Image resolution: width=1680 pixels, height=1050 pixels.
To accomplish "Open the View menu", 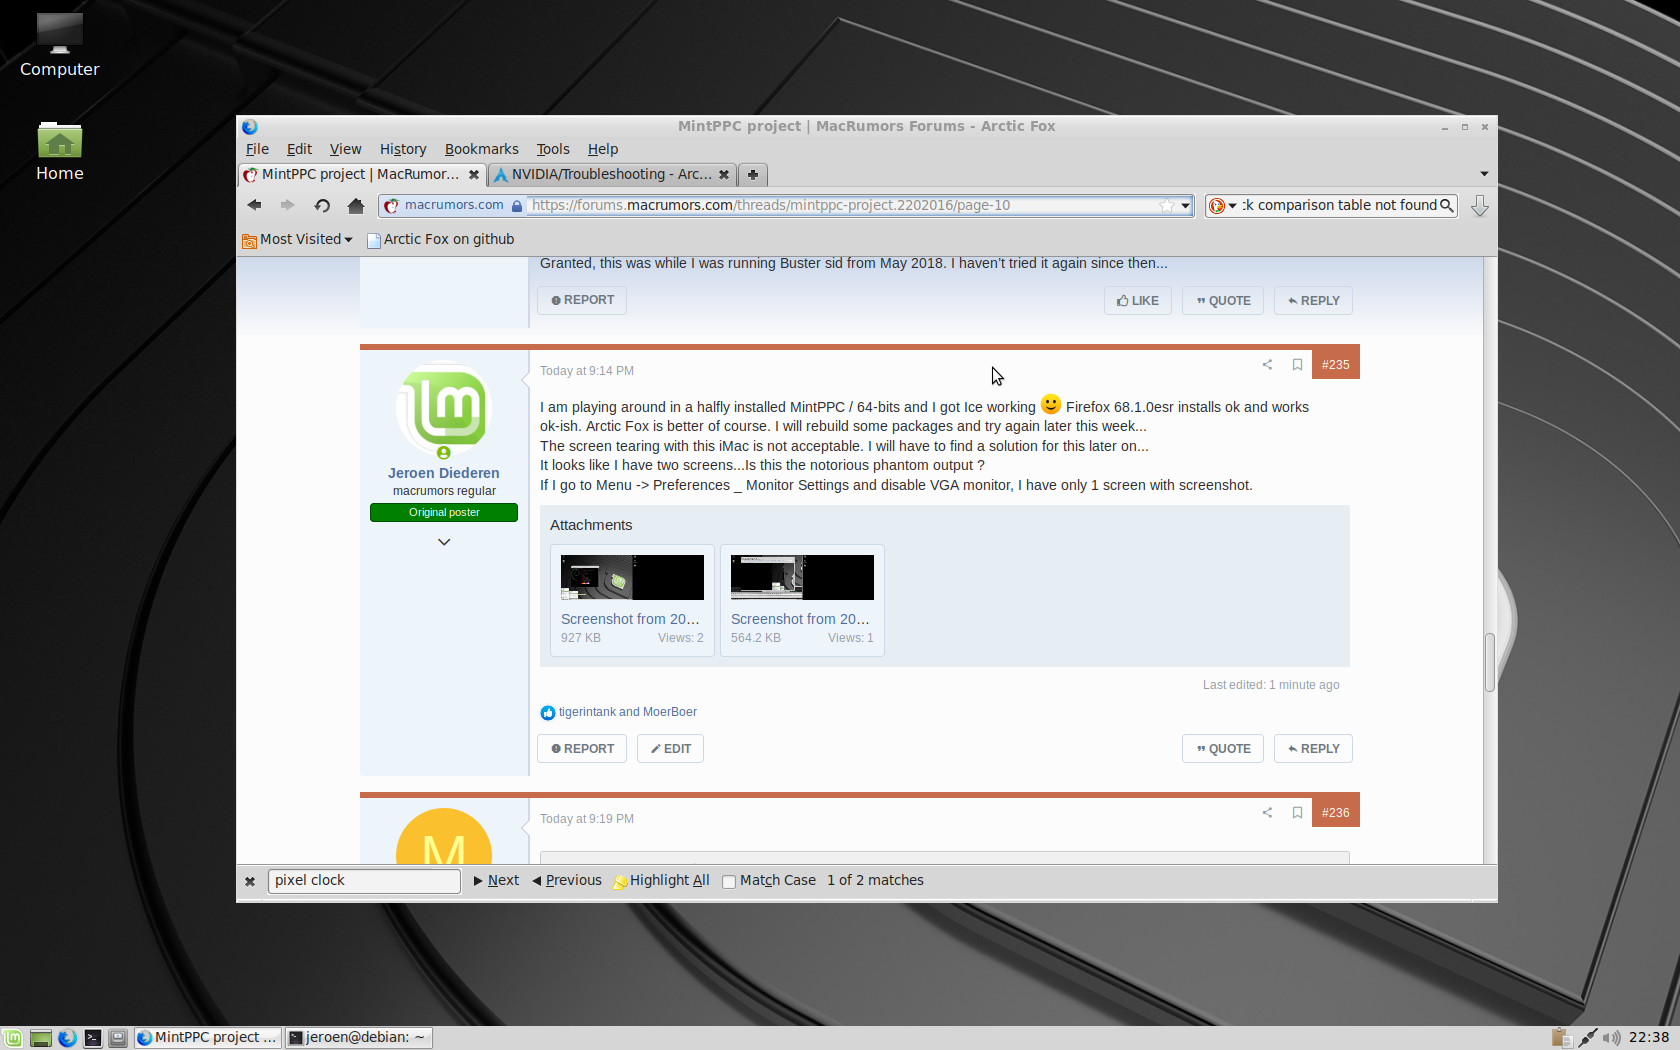I will (x=345, y=149).
